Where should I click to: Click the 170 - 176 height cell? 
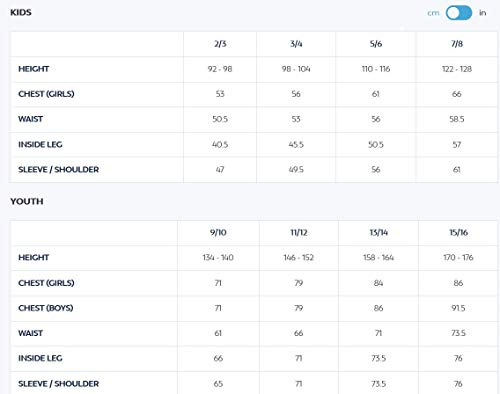point(458,257)
